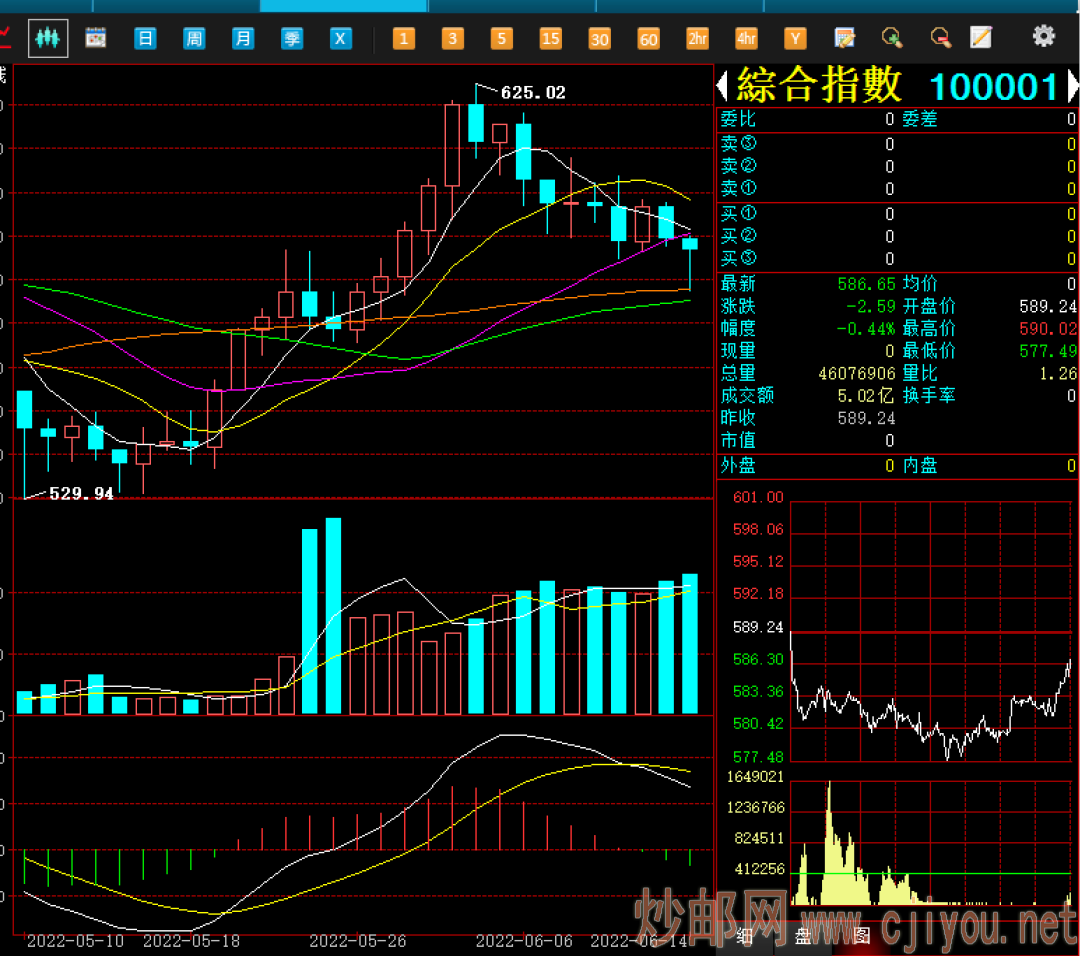
Task: Open the notepad with pencil icon
Action: (981, 38)
